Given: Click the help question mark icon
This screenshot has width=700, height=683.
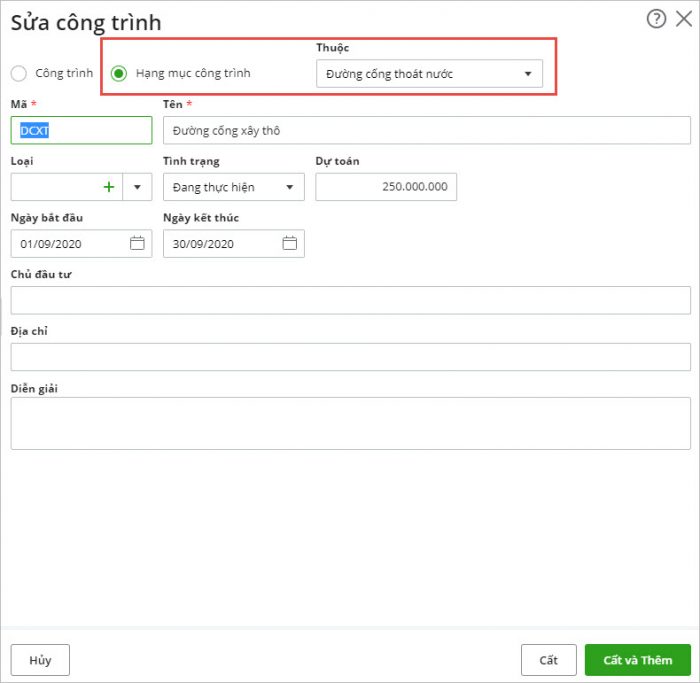Looking at the screenshot, I should pos(656,19).
